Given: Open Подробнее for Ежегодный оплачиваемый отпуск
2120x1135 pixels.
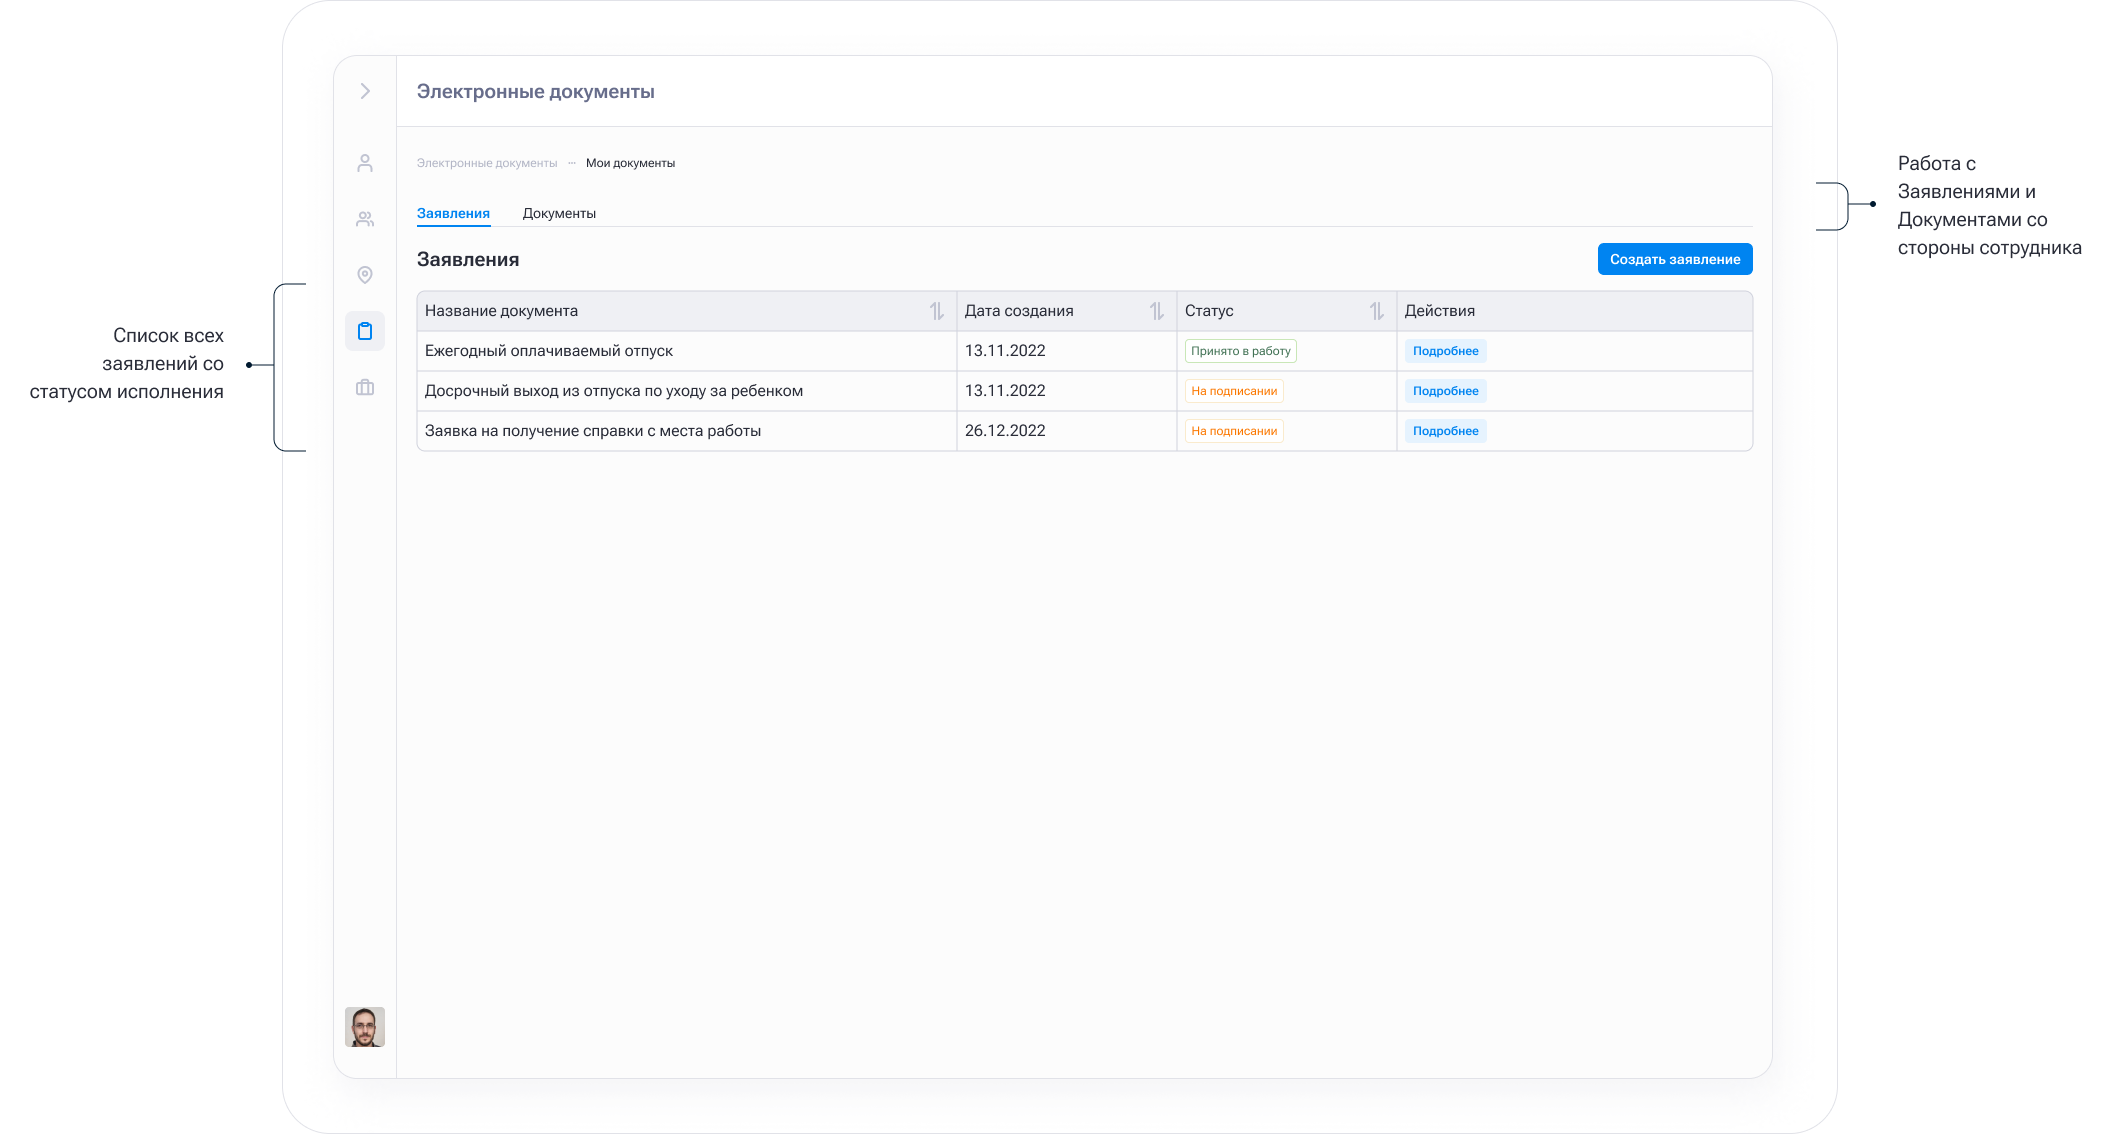Looking at the screenshot, I should pos(1445,351).
